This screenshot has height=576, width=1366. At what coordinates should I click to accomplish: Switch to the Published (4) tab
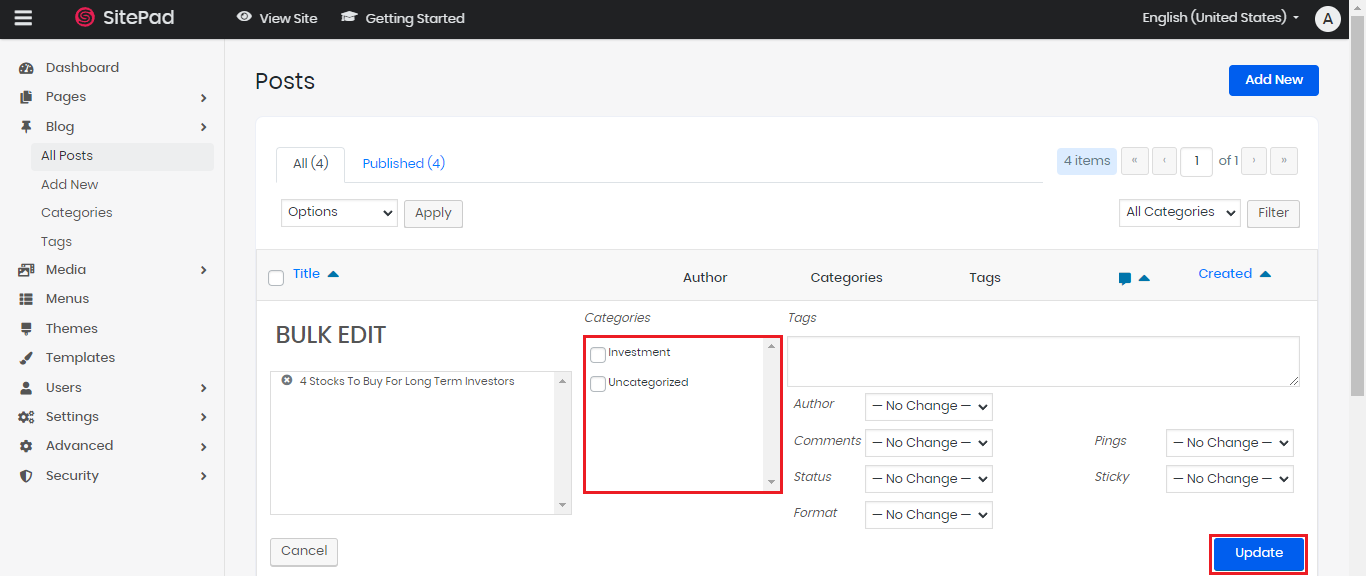[403, 163]
